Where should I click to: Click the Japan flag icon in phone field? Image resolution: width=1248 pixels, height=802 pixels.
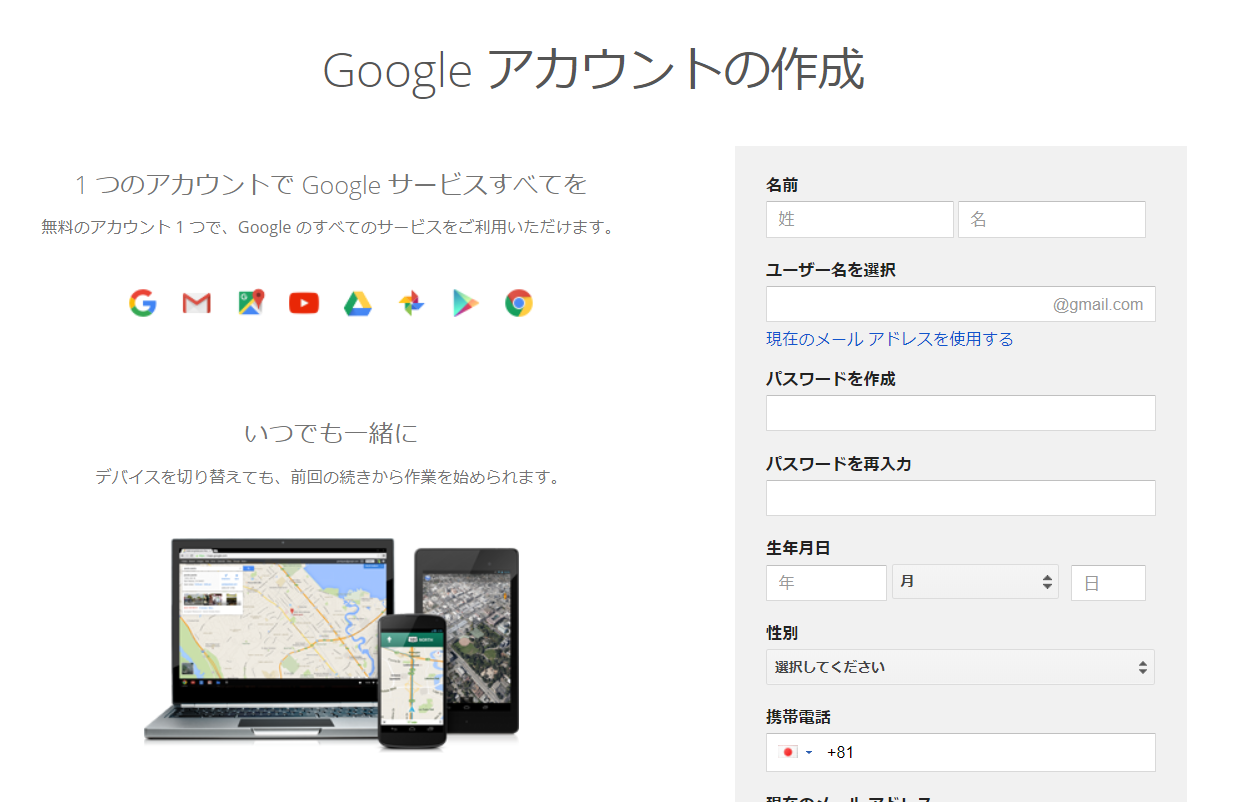click(x=786, y=752)
